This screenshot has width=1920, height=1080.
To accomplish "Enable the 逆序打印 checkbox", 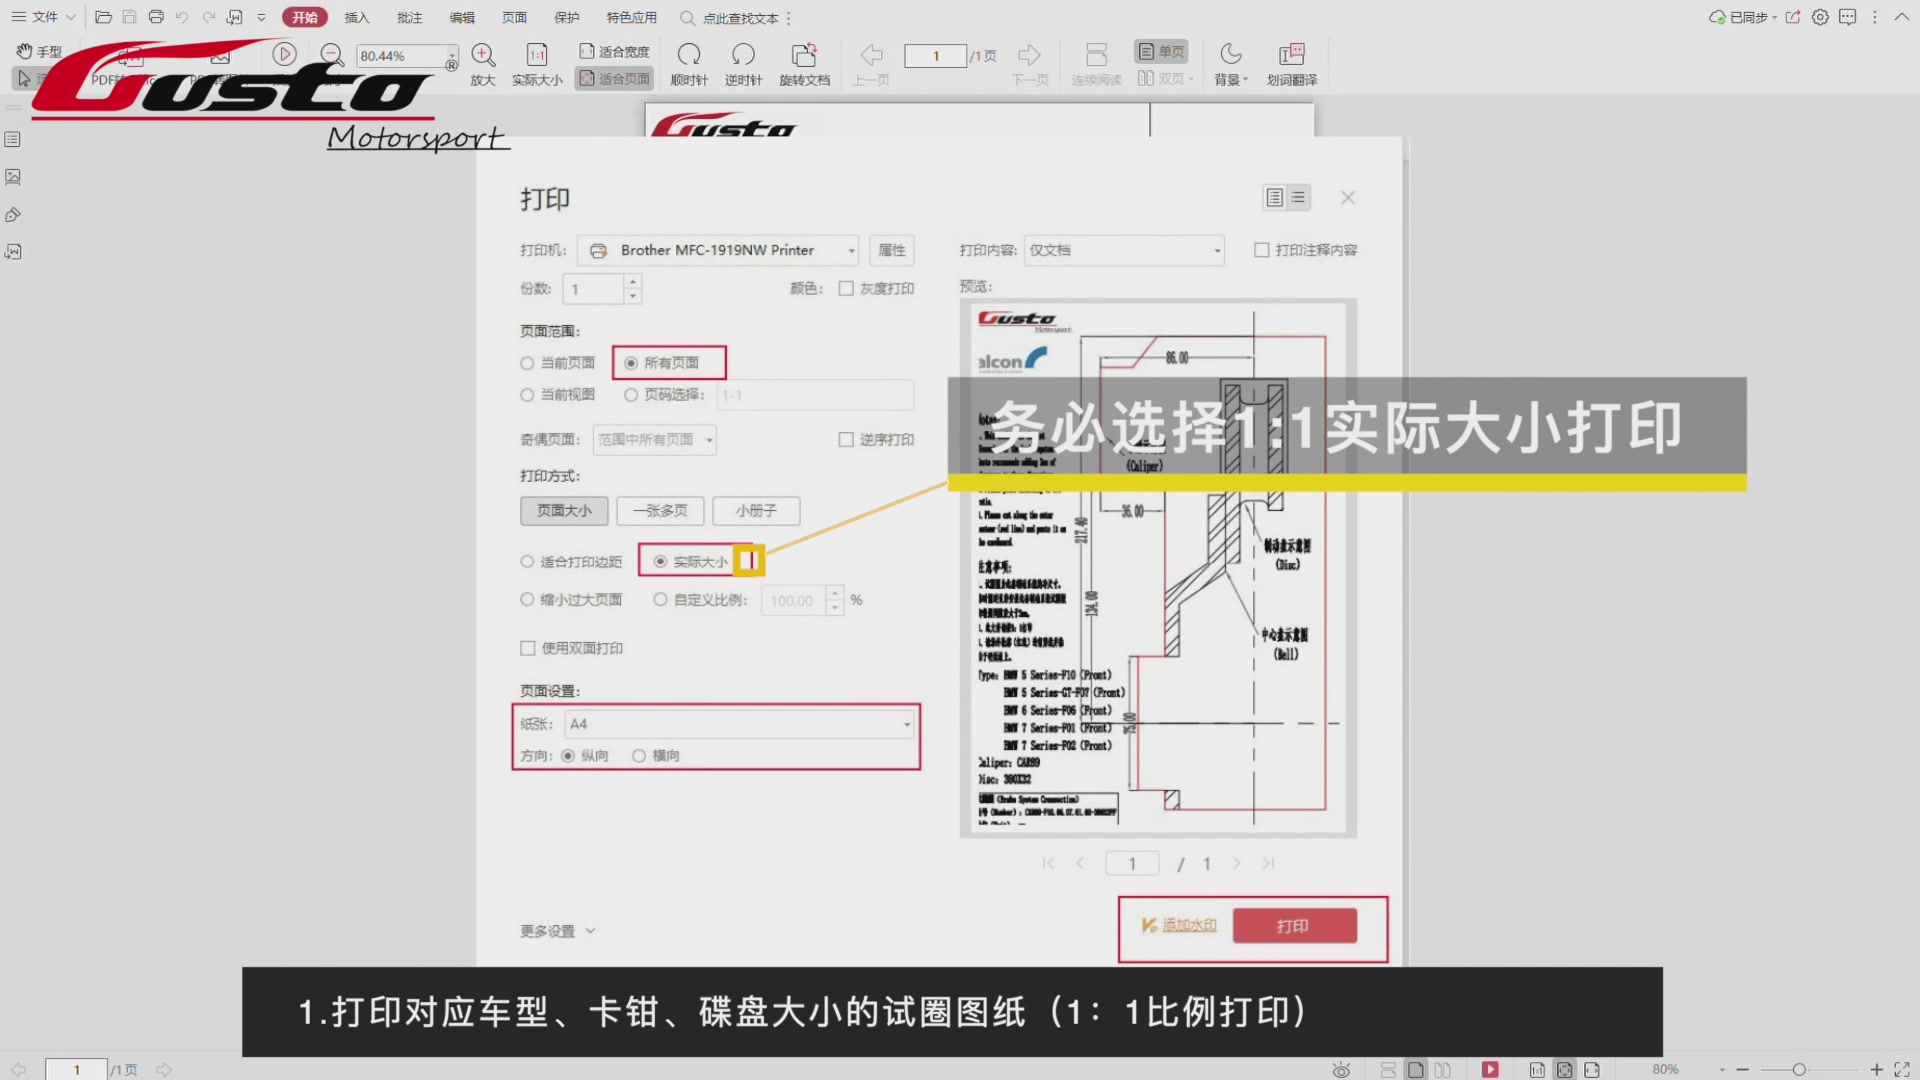I will click(x=846, y=440).
